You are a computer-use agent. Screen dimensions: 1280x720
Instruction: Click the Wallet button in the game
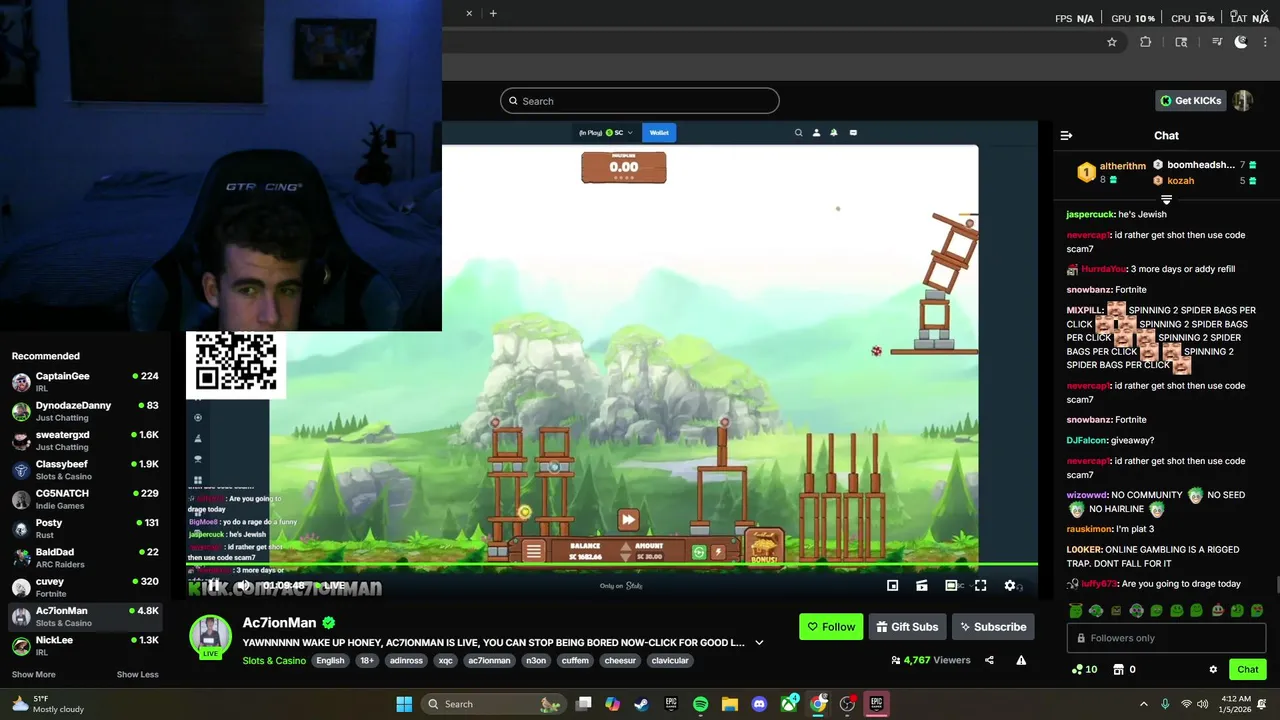tap(659, 132)
